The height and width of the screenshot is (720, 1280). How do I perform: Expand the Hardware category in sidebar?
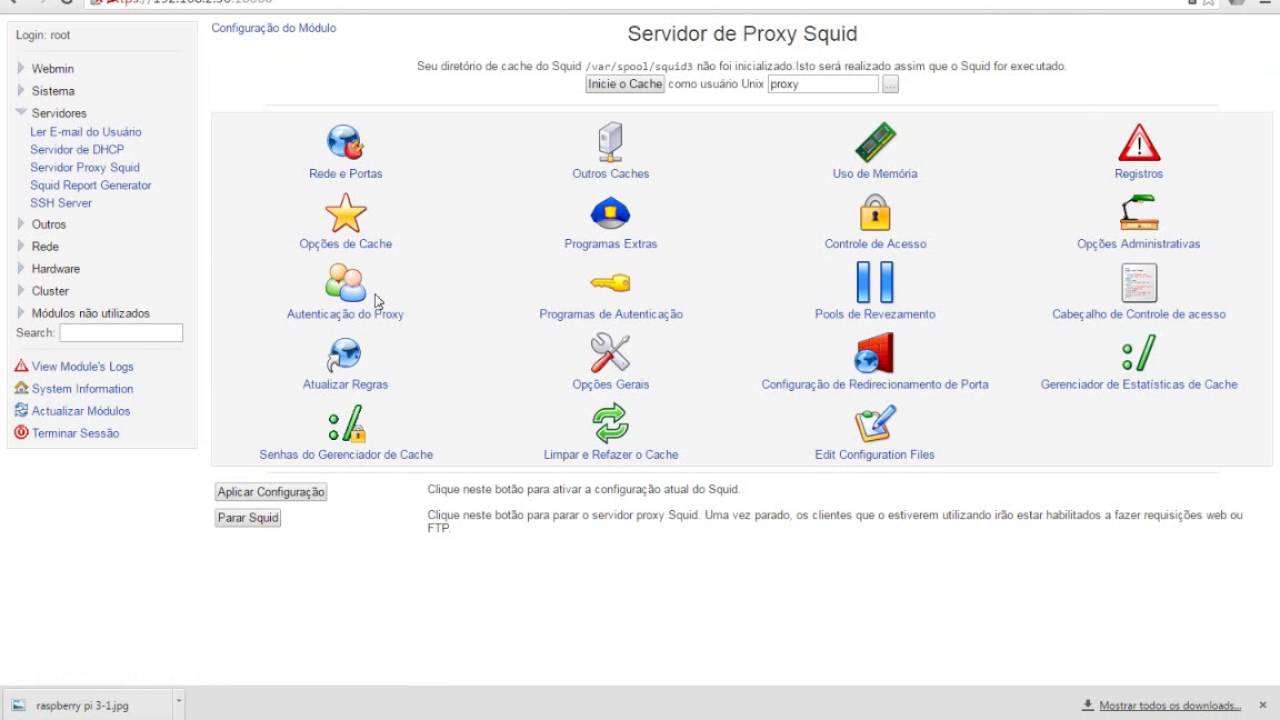click(x=21, y=268)
